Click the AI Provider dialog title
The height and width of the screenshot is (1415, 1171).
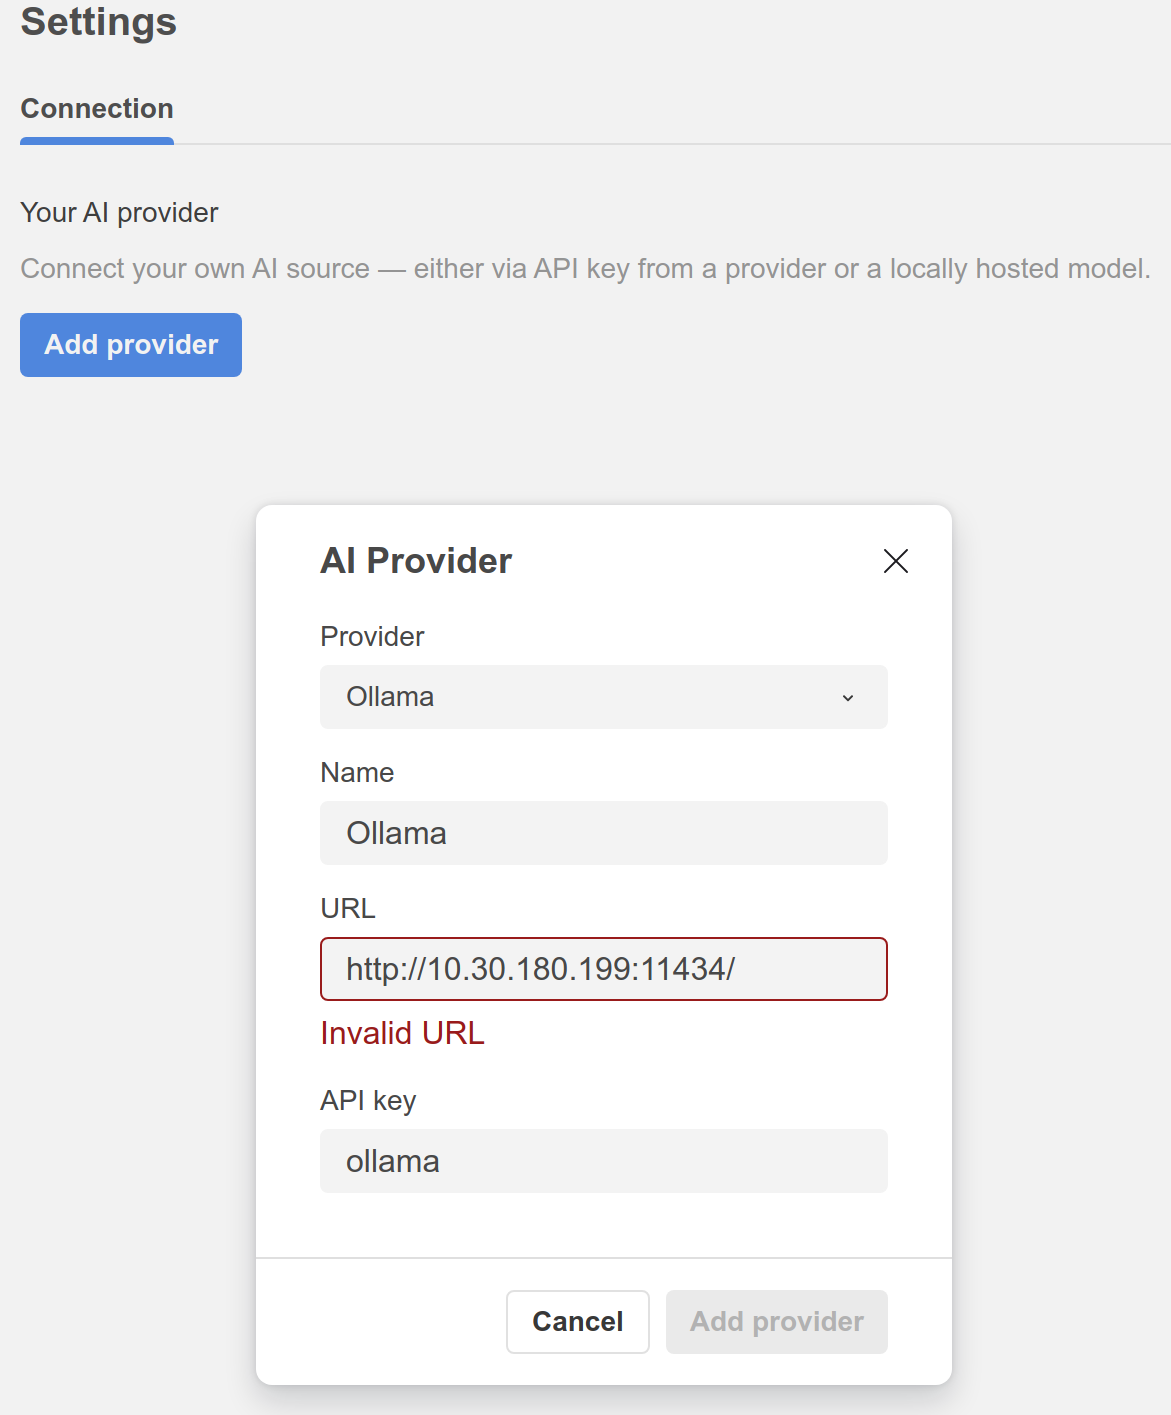(x=416, y=561)
